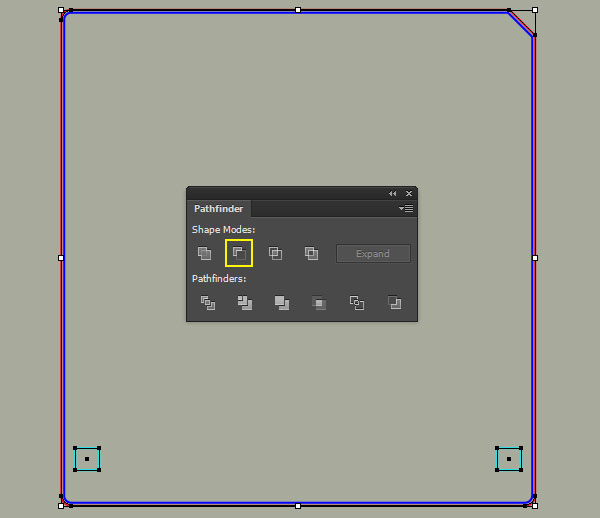Collapse the Pathfinder panel with double arrows
Screen dimensions: 600x518
pos(393,194)
